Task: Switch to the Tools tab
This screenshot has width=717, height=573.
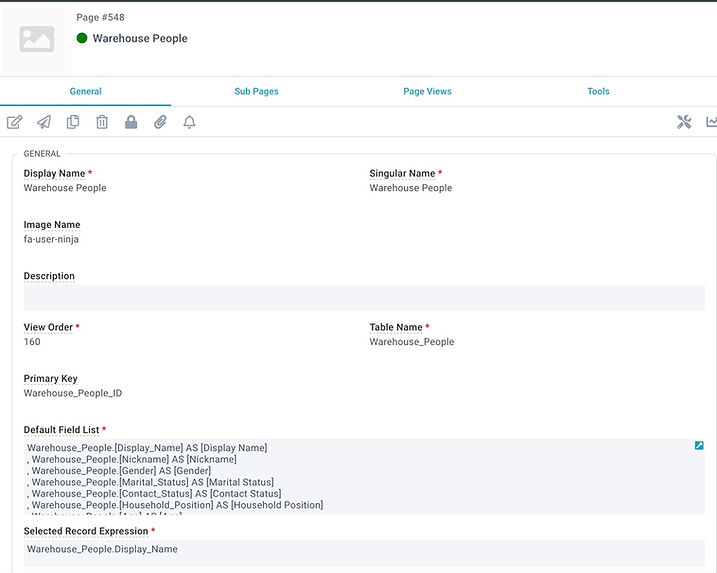Action: (599, 91)
